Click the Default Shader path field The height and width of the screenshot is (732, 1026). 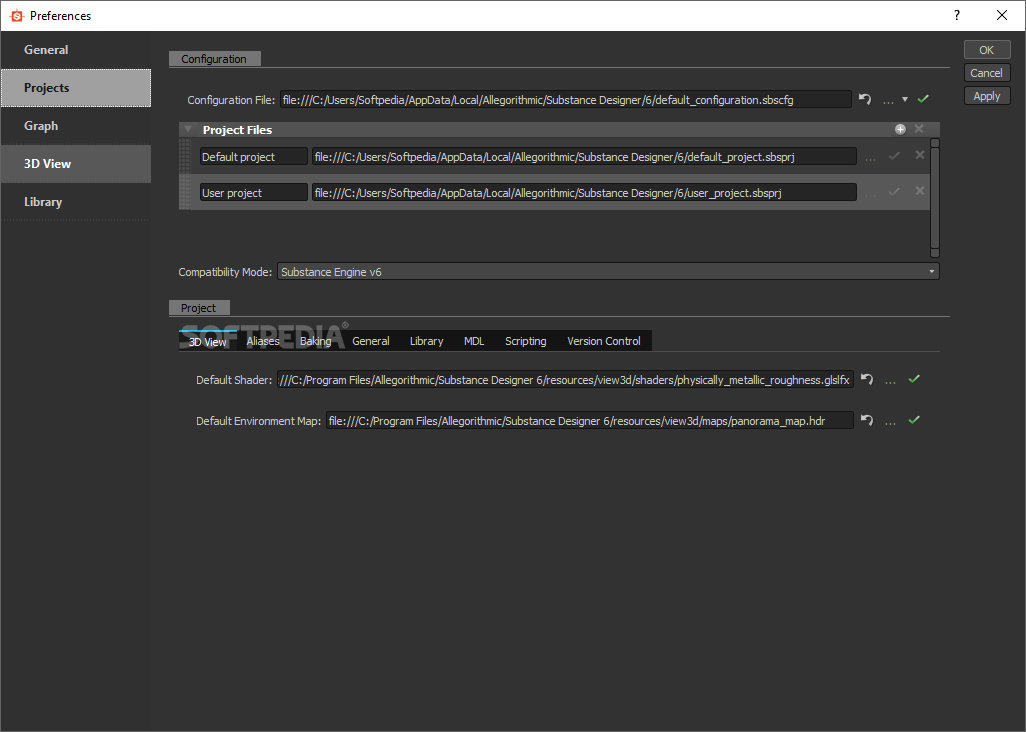coord(565,379)
